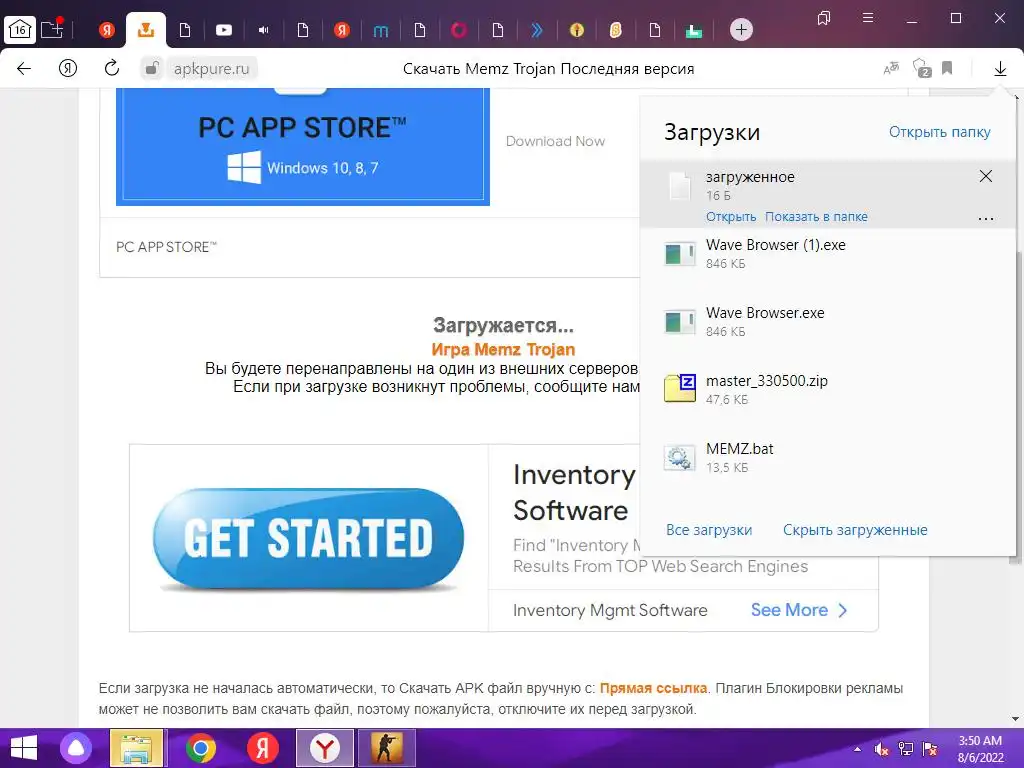This screenshot has width=1024, height=768.
Task: Click the muted volume tray icon
Action: pyautogui.click(x=881, y=749)
